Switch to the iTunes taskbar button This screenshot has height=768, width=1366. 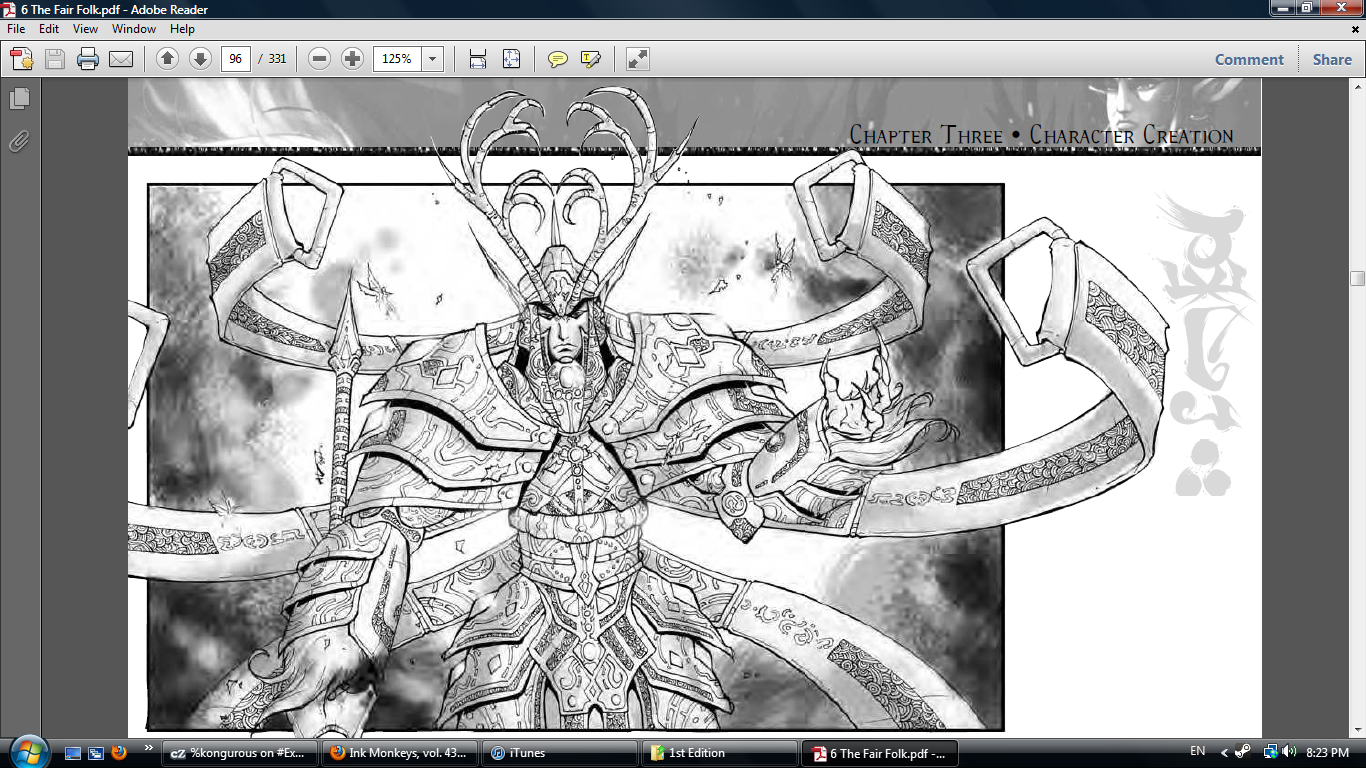coord(559,753)
